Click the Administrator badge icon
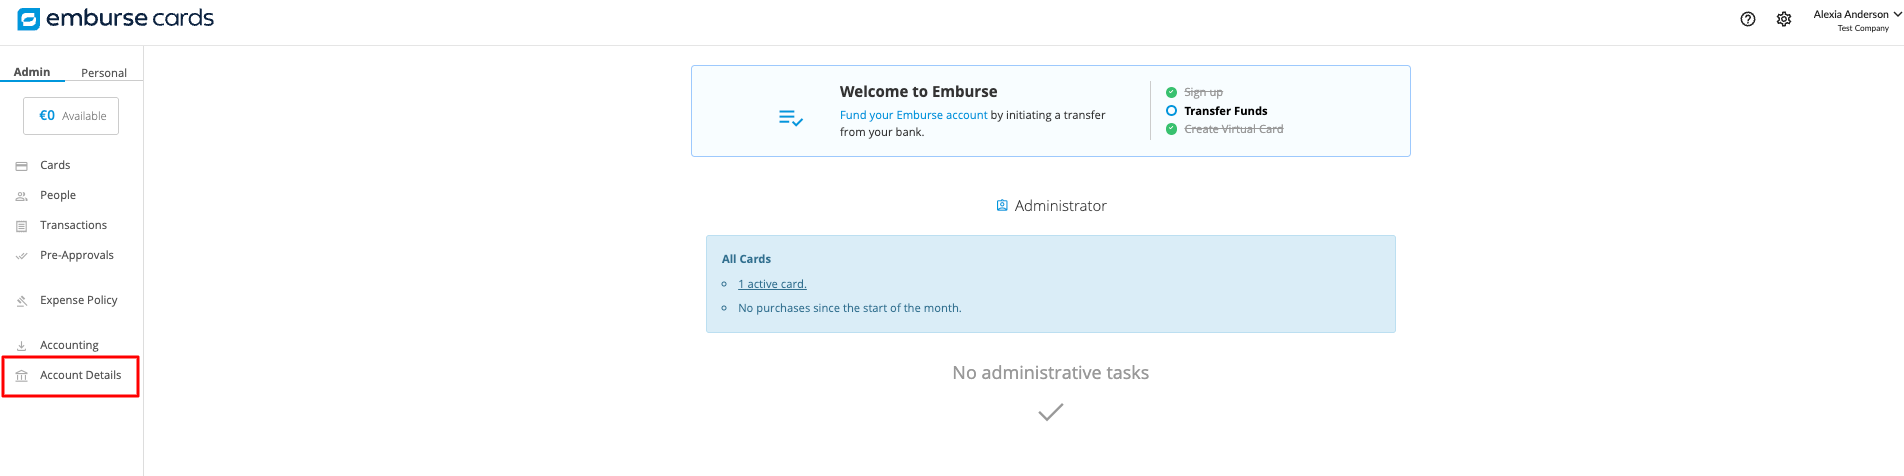Image resolution: width=1904 pixels, height=476 pixels. [x=1002, y=205]
